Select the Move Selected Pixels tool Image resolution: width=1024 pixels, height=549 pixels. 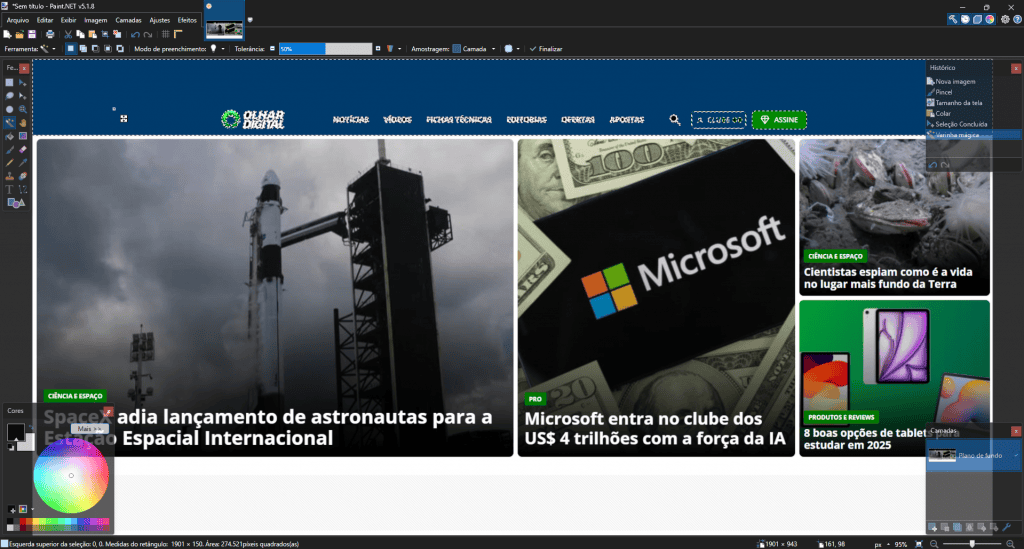tap(23, 83)
